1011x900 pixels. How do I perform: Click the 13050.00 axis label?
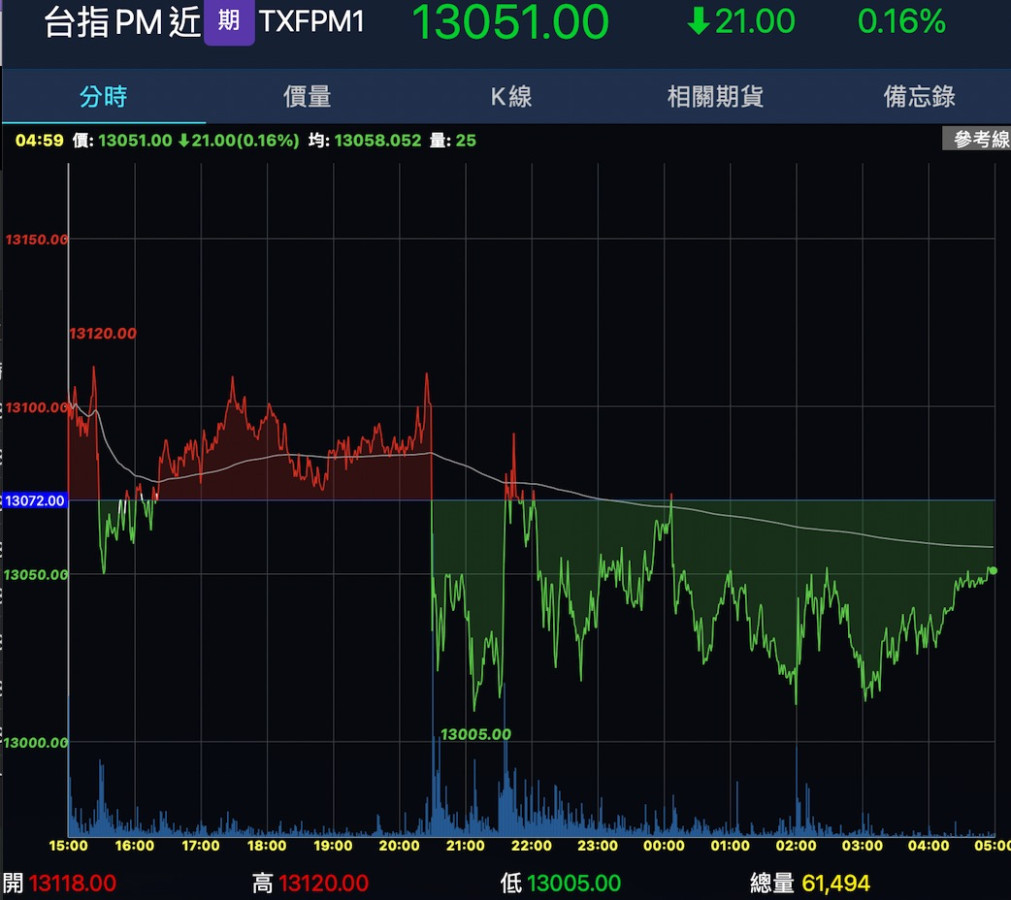[x=35, y=574]
